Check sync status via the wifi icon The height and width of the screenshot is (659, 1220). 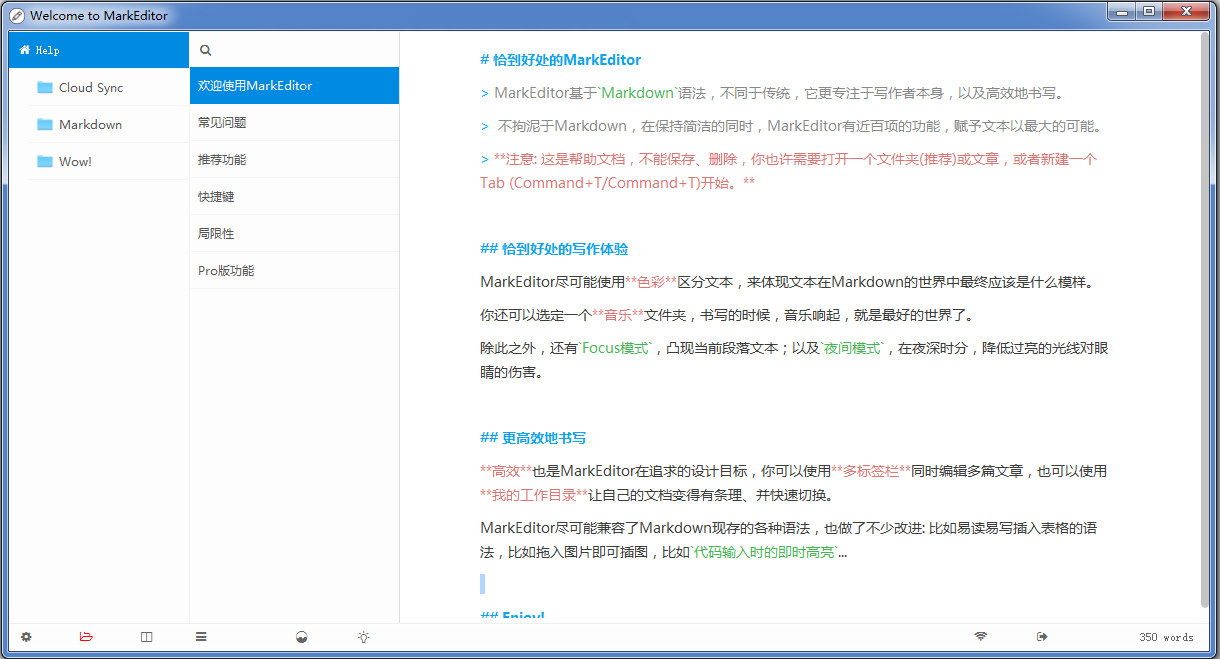tap(980, 637)
